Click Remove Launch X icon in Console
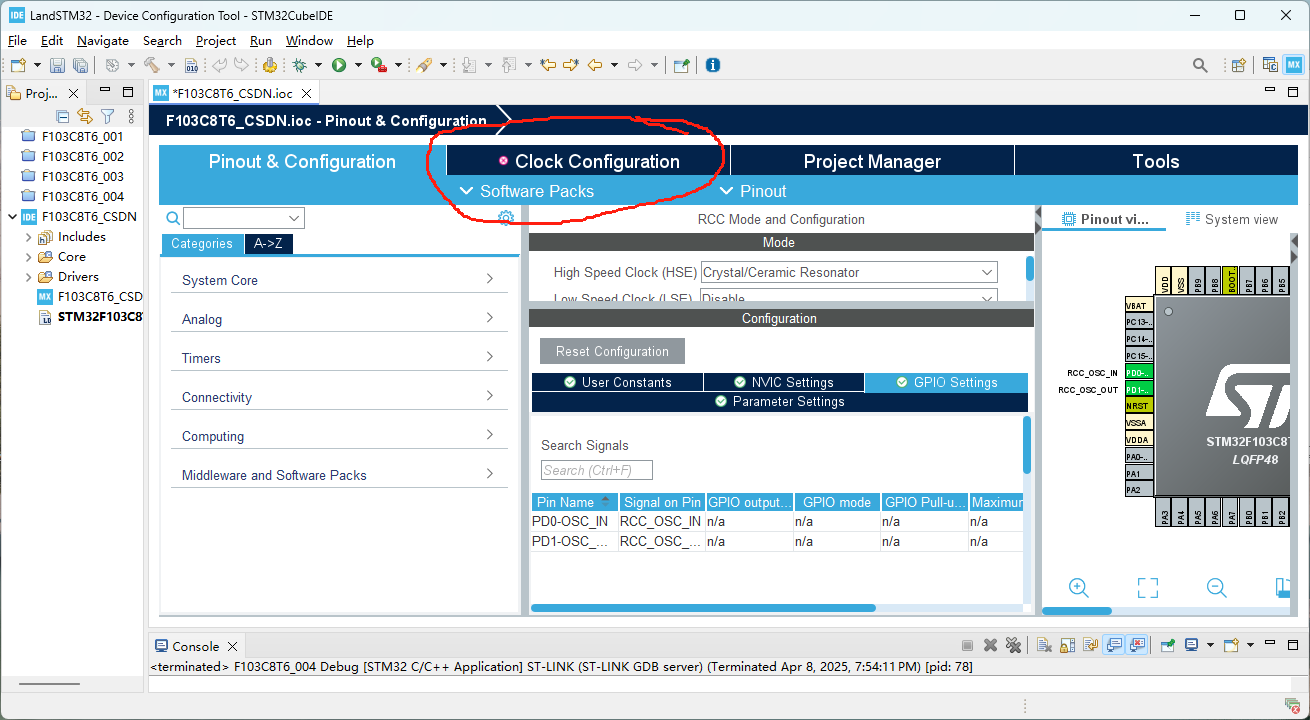The width and height of the screenshot is (1310, 720). point(990,646)
